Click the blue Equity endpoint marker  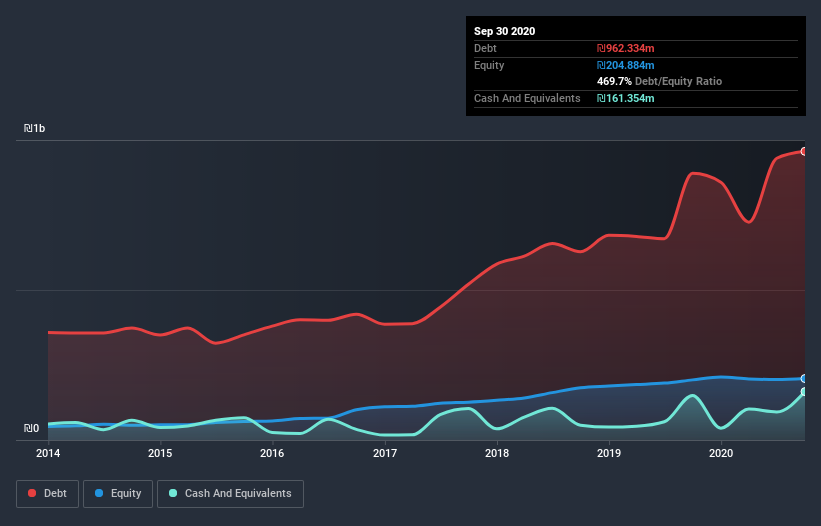click(x=804, y=378)
